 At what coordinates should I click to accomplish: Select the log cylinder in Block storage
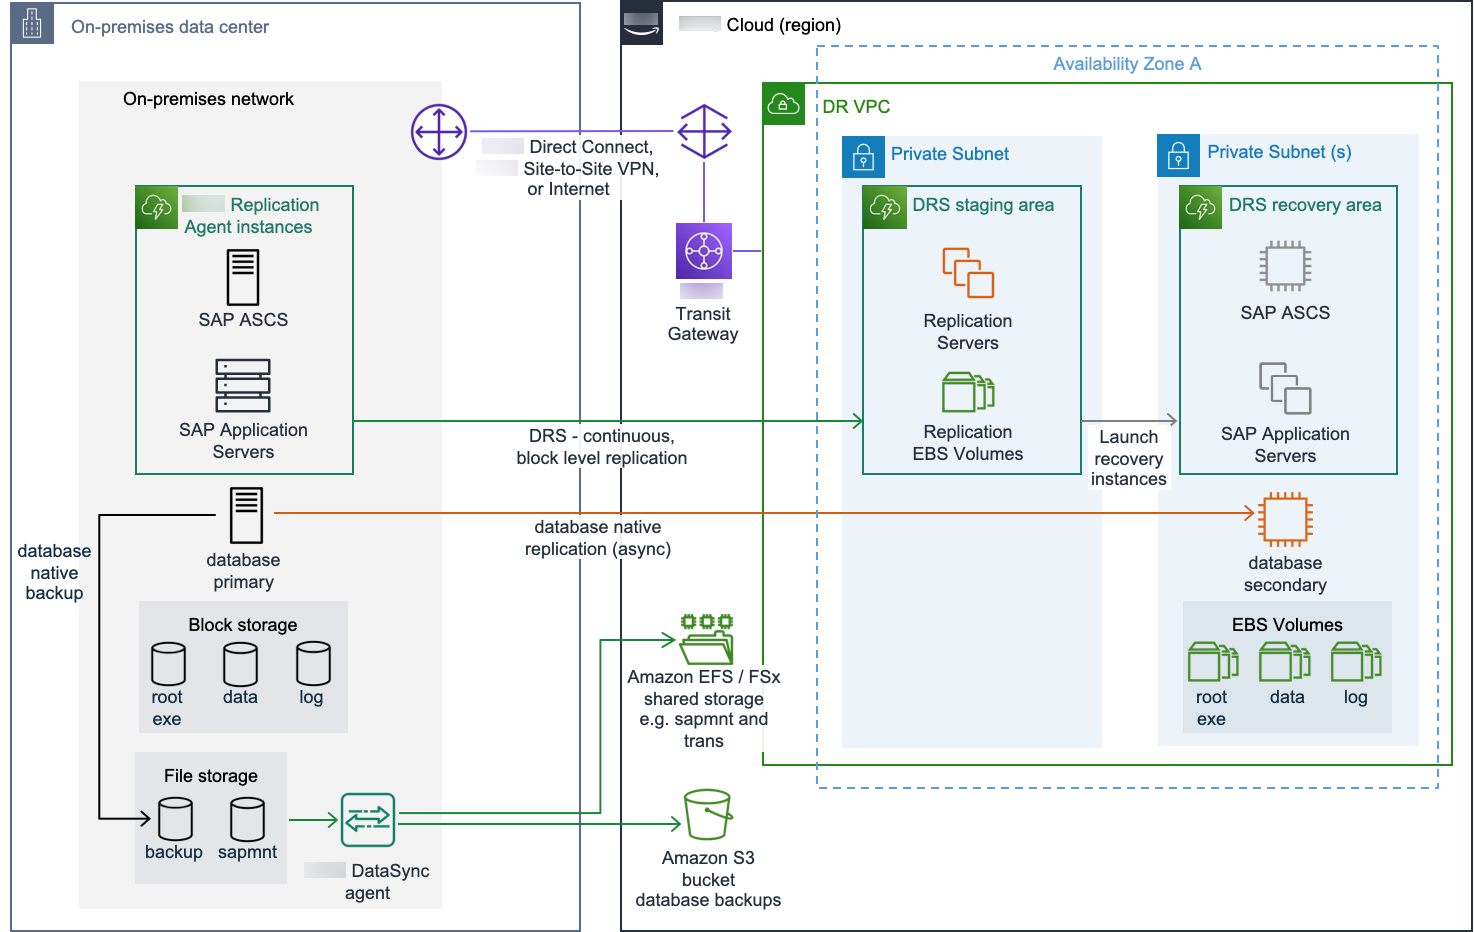tap(313, 664)
